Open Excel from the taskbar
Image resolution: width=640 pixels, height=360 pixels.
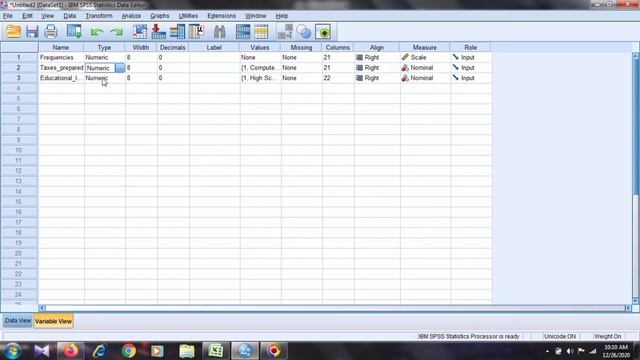coord(216,351)
